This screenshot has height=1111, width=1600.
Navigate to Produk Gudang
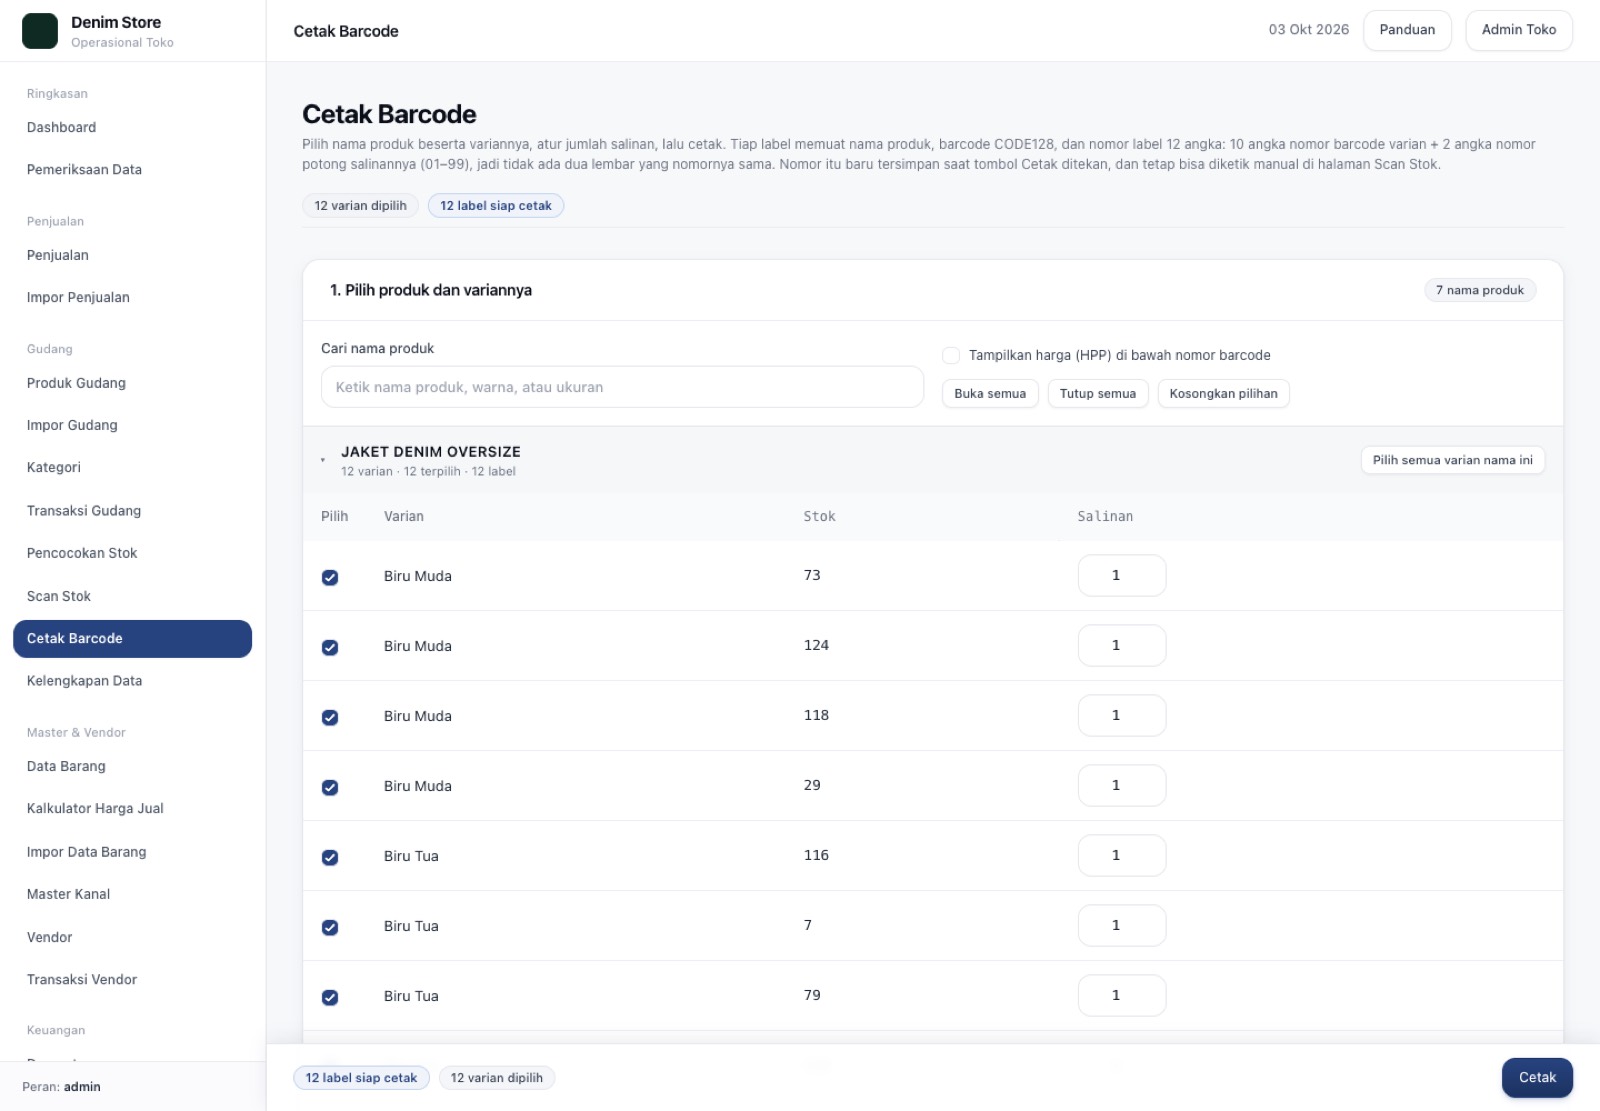132,383
